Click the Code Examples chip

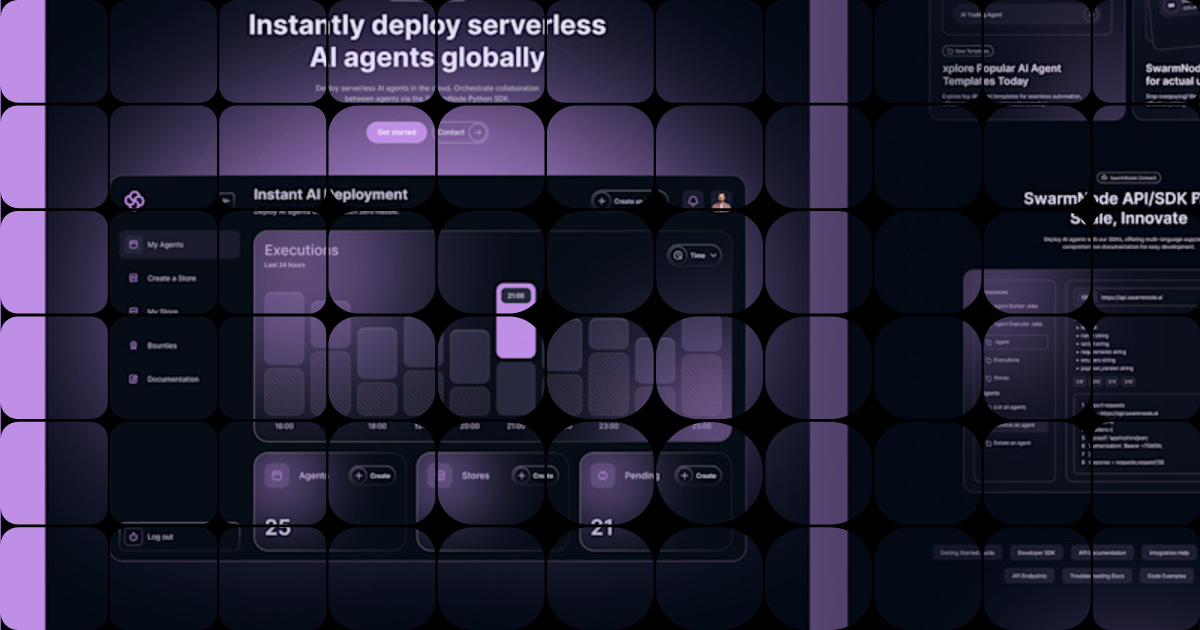(x=1167, y=576)
